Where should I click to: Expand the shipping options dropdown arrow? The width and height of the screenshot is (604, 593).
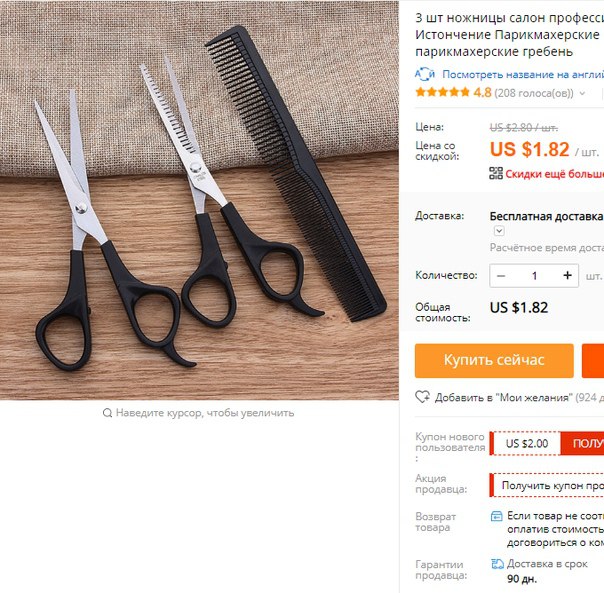pos(499,231)
